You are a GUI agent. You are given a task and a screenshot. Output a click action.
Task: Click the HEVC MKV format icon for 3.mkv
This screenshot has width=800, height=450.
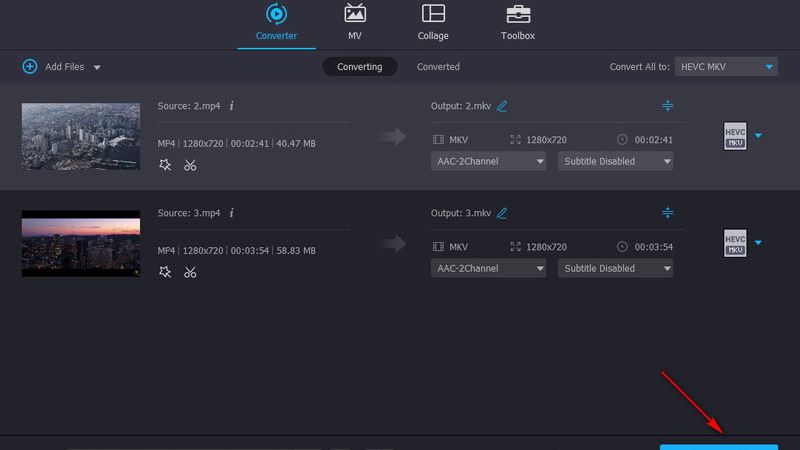tap(735, 243)
